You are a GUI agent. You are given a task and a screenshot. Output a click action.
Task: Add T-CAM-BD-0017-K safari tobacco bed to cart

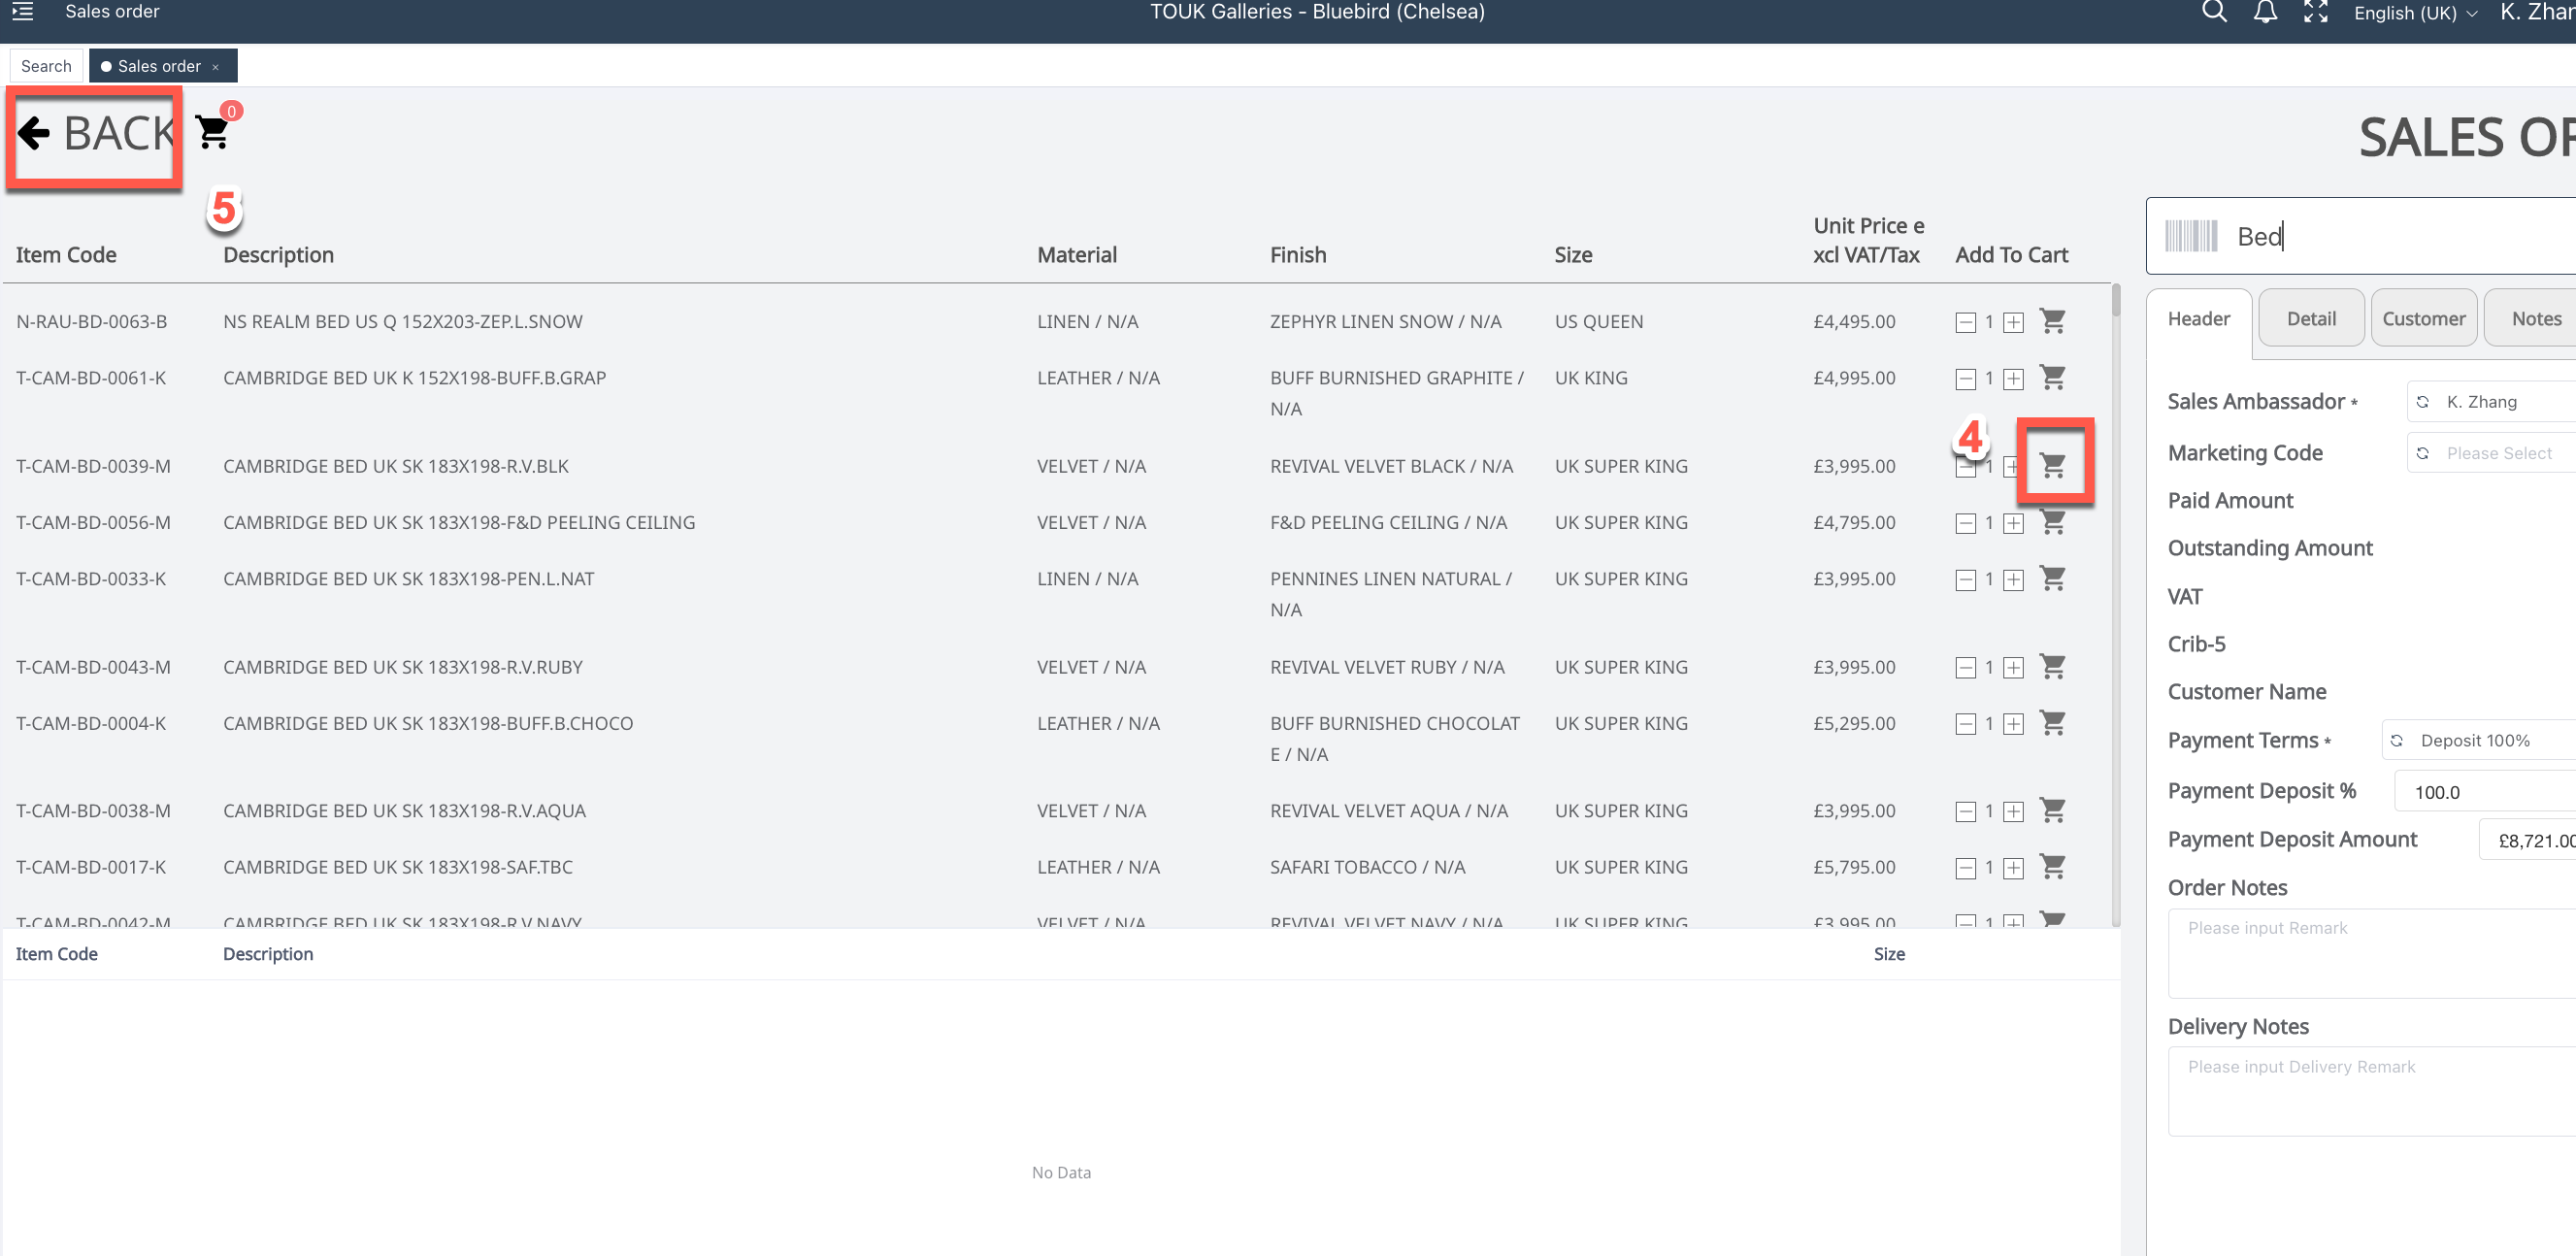pyautogui.click(x=2052, y=867)
